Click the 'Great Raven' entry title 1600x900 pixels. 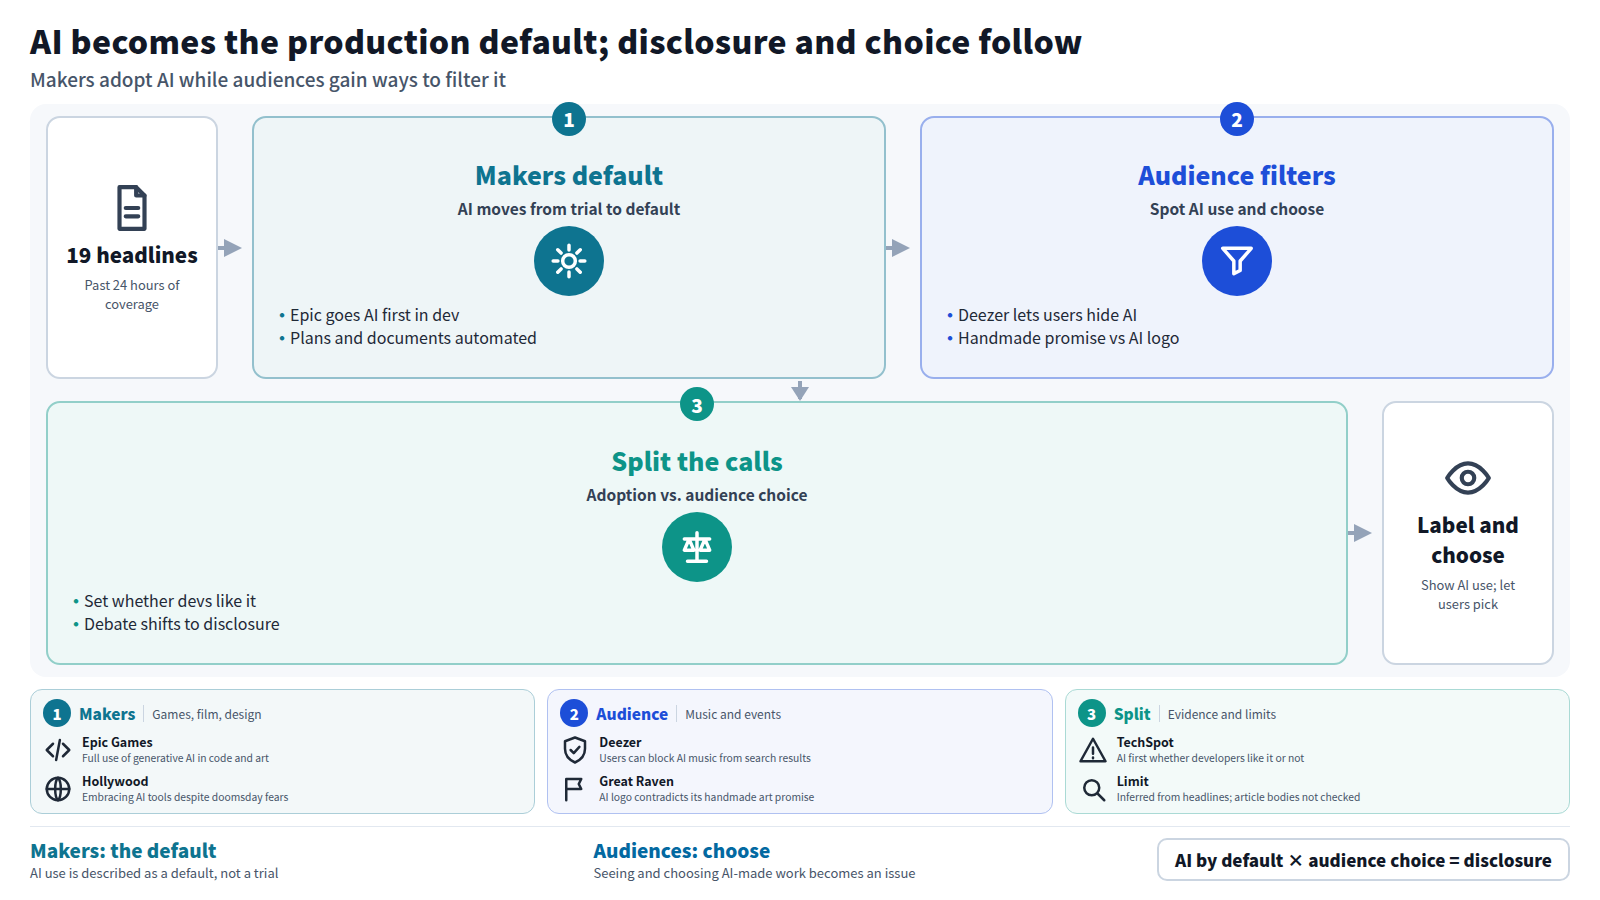click(x=636, y=781)
